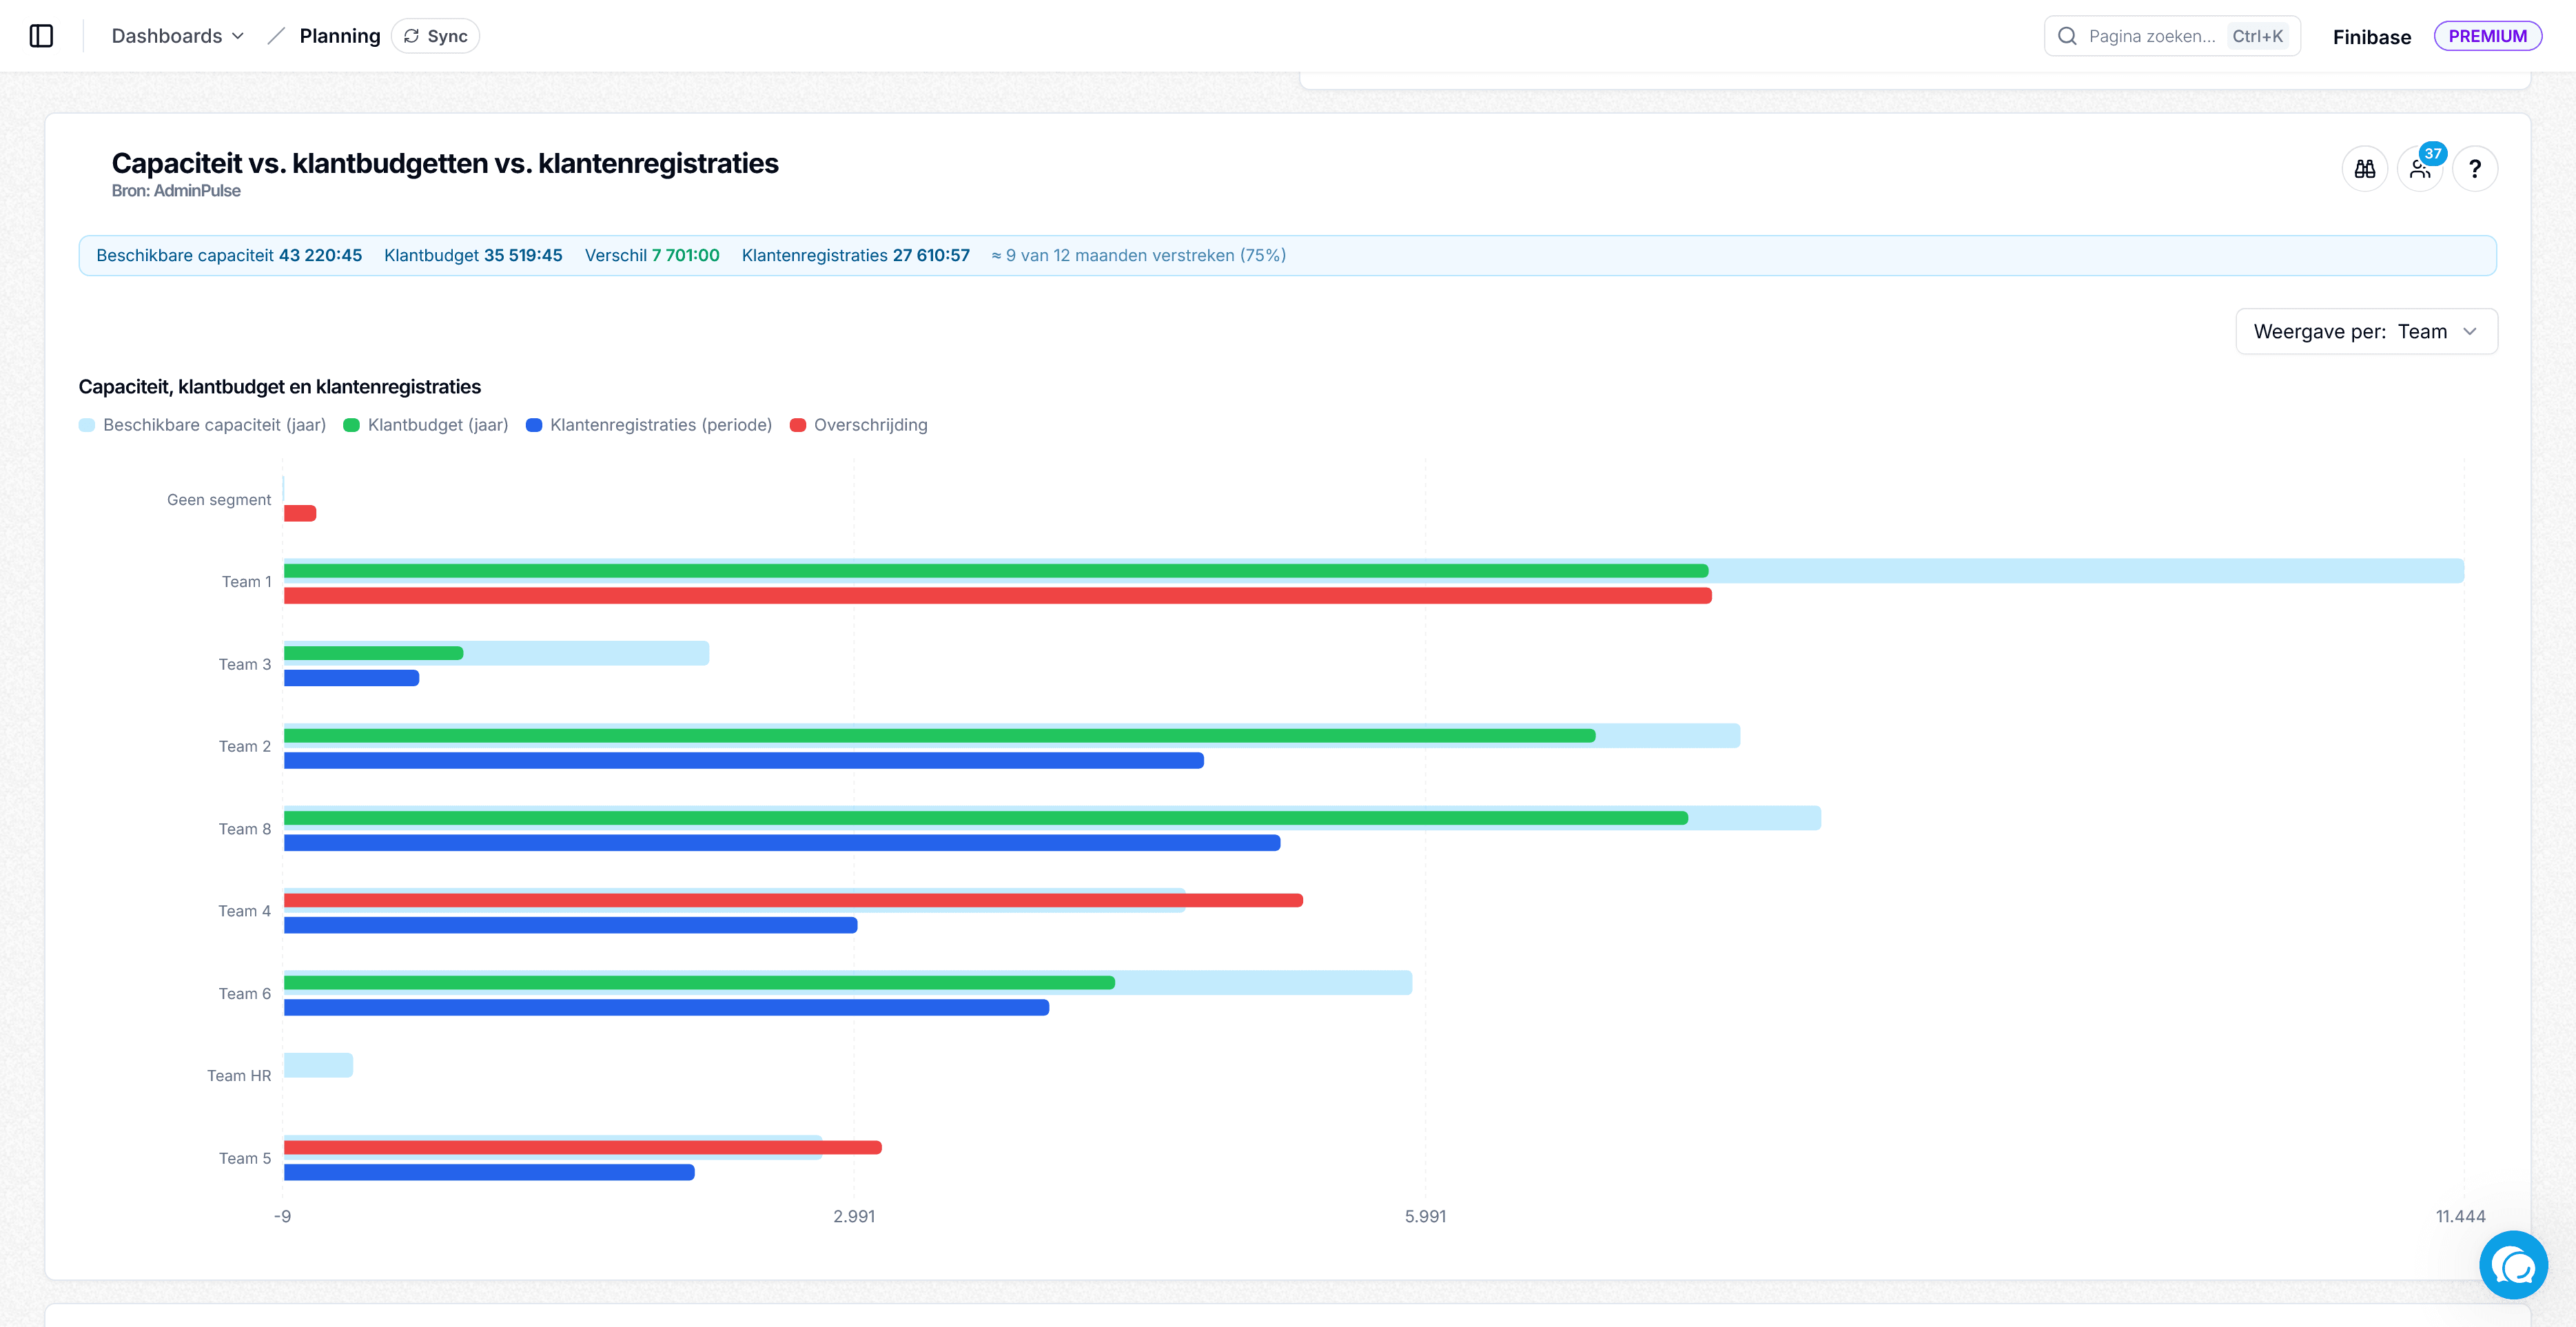
Task: Click the Bron: AdminPulse source text
Action: pyautogui.click(x=176, y=191)
